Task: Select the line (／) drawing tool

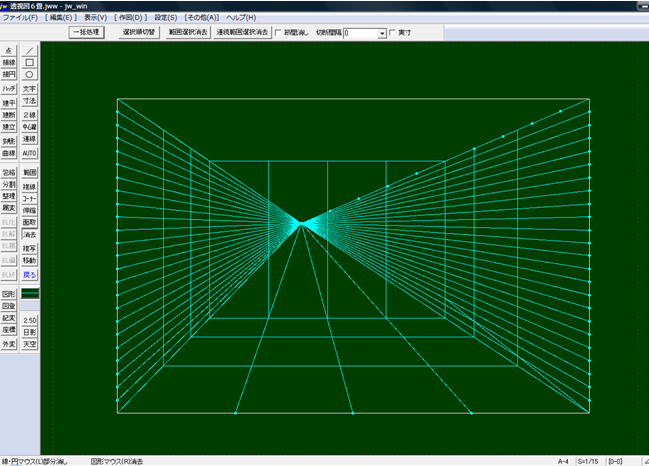Action: click(x=30, y=49)
